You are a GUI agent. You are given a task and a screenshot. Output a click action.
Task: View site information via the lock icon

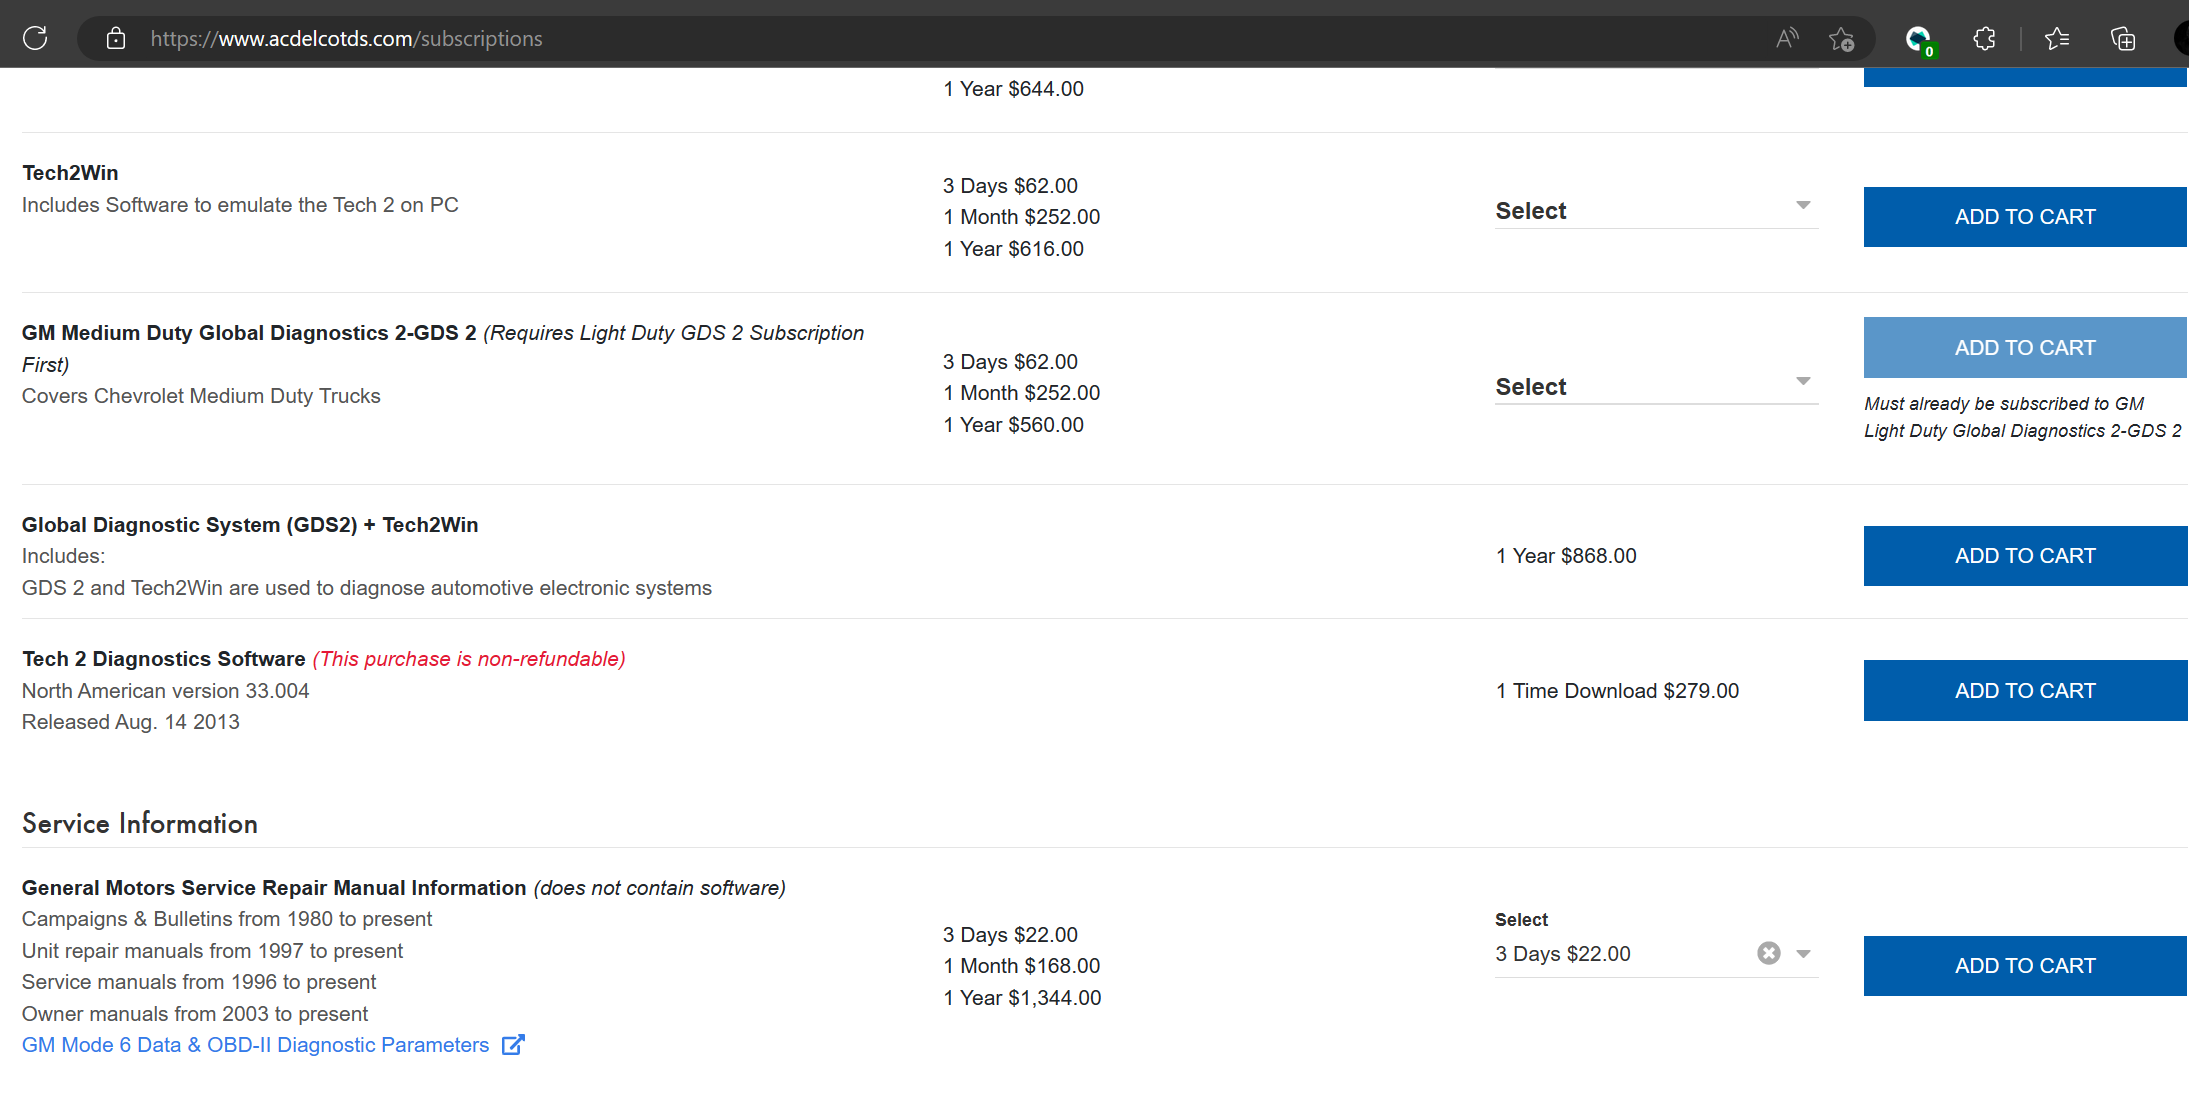pyautogui.click(x=116, y=38)
